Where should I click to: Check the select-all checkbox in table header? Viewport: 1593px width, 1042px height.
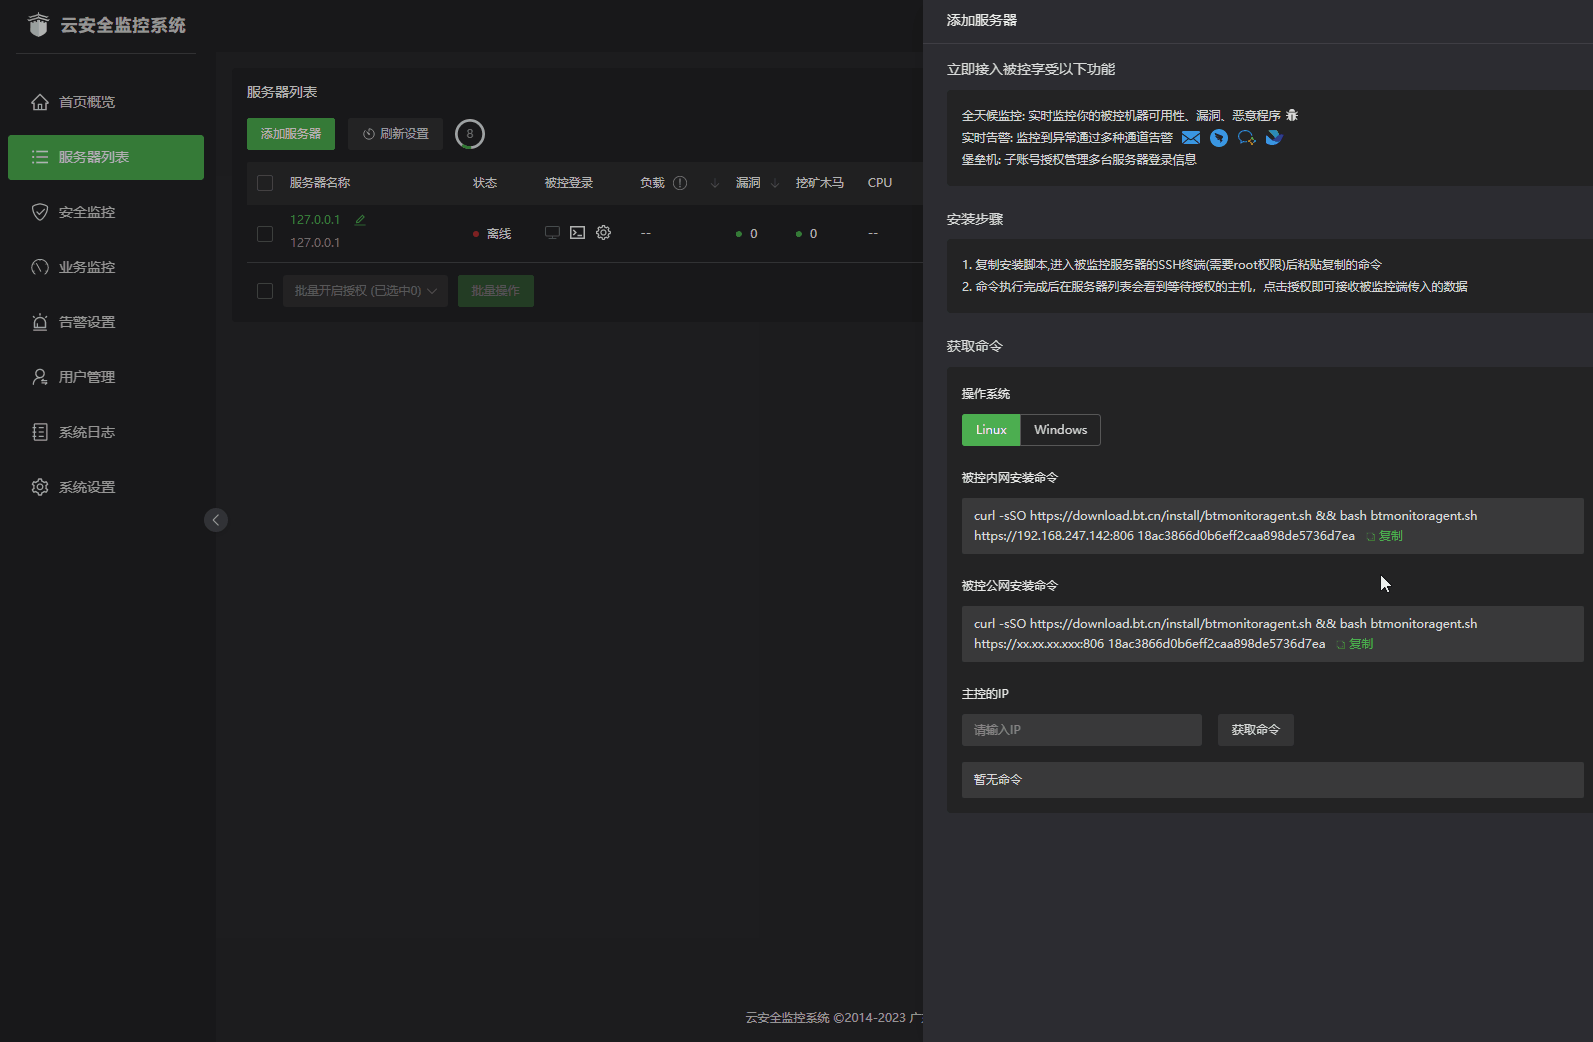265,183
